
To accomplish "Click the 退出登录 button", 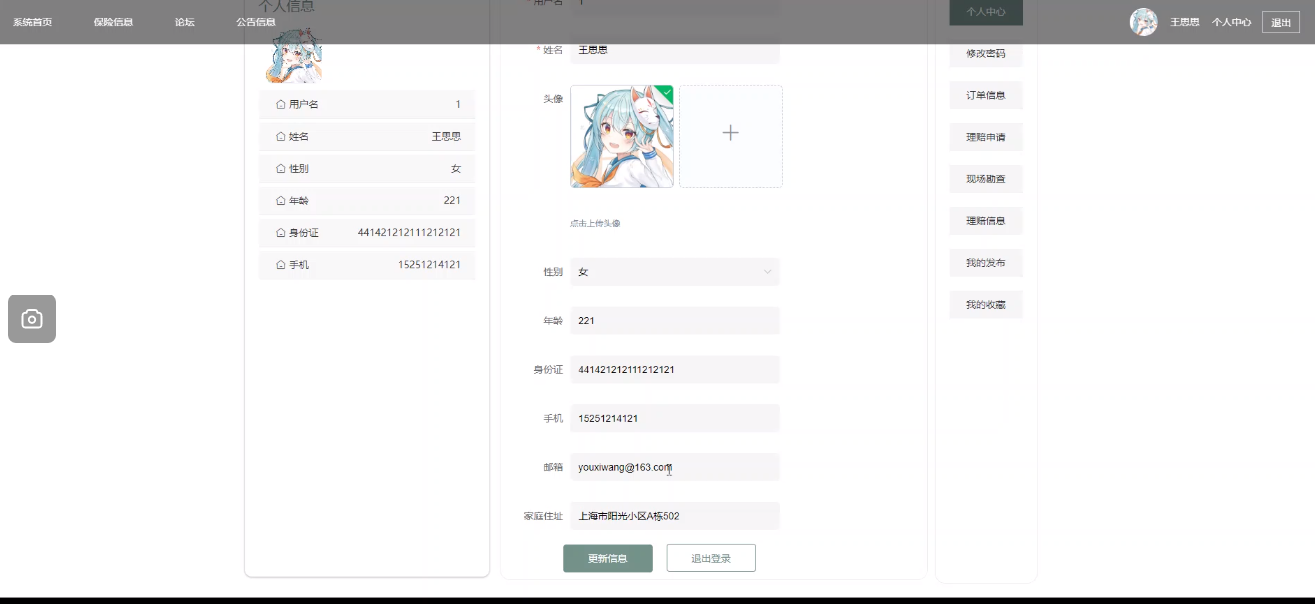I will click(x=711, y=558).
